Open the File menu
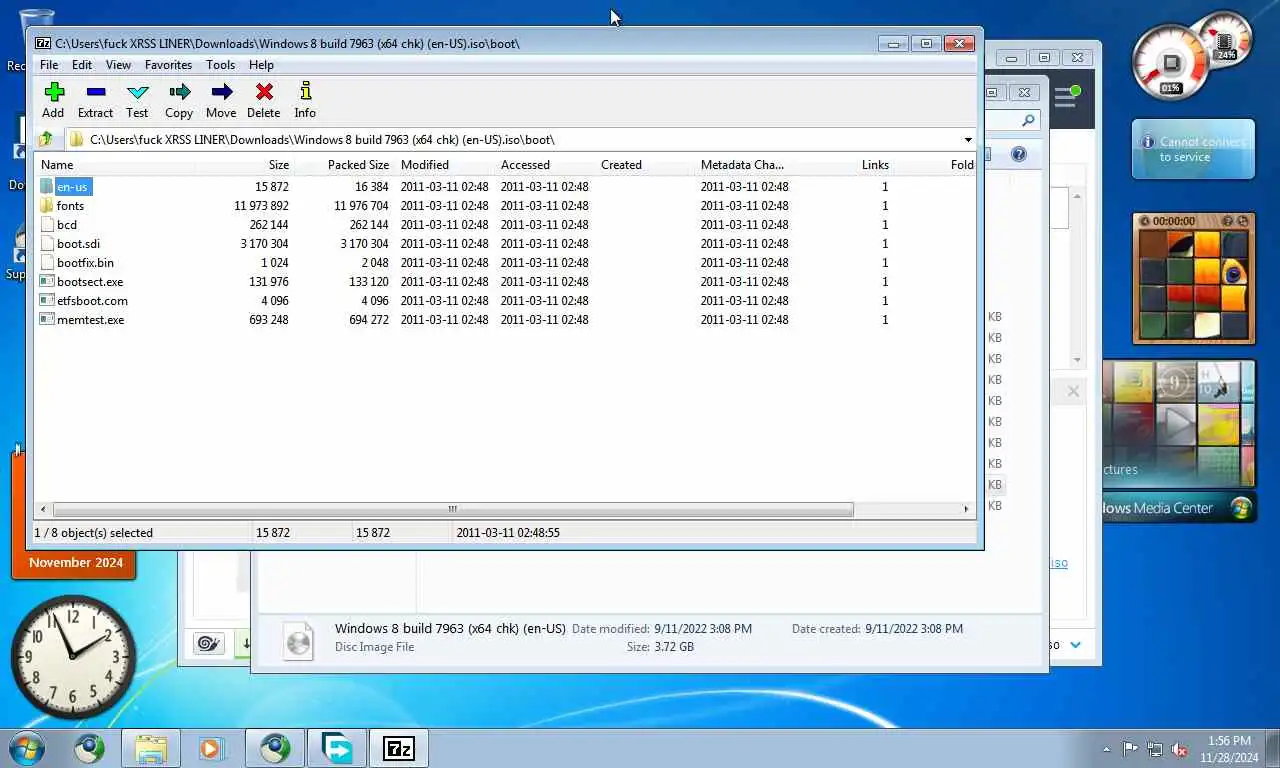The image size is (1280, 768). tap(48, 65)
